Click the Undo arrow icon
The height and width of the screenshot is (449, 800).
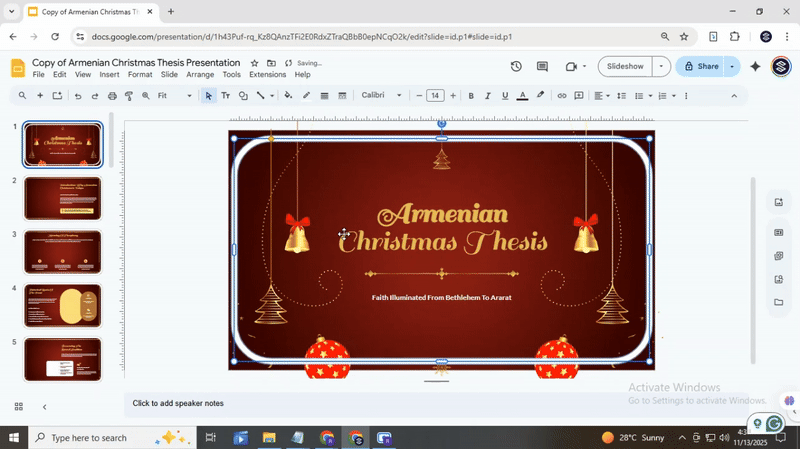tap(77, 96)
